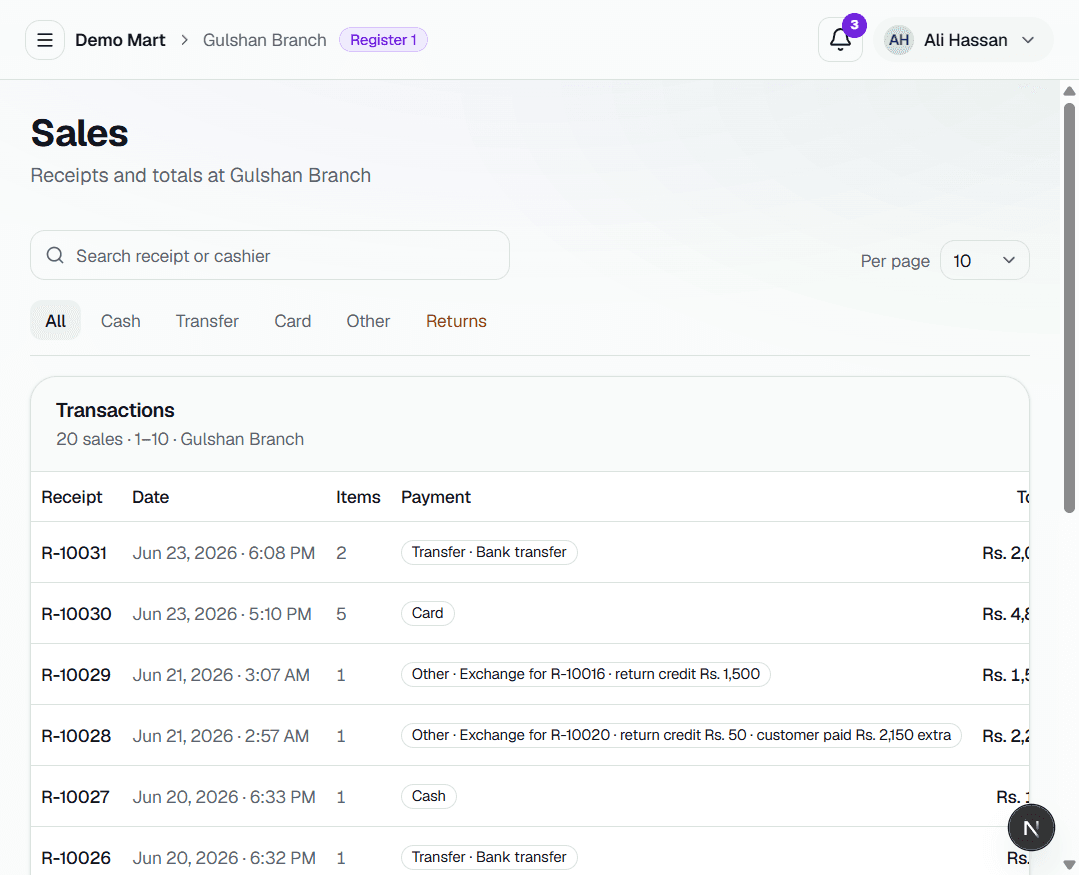
Task: Open receipt R-10027
Action: pyautogui.click(x=76, y=797)
